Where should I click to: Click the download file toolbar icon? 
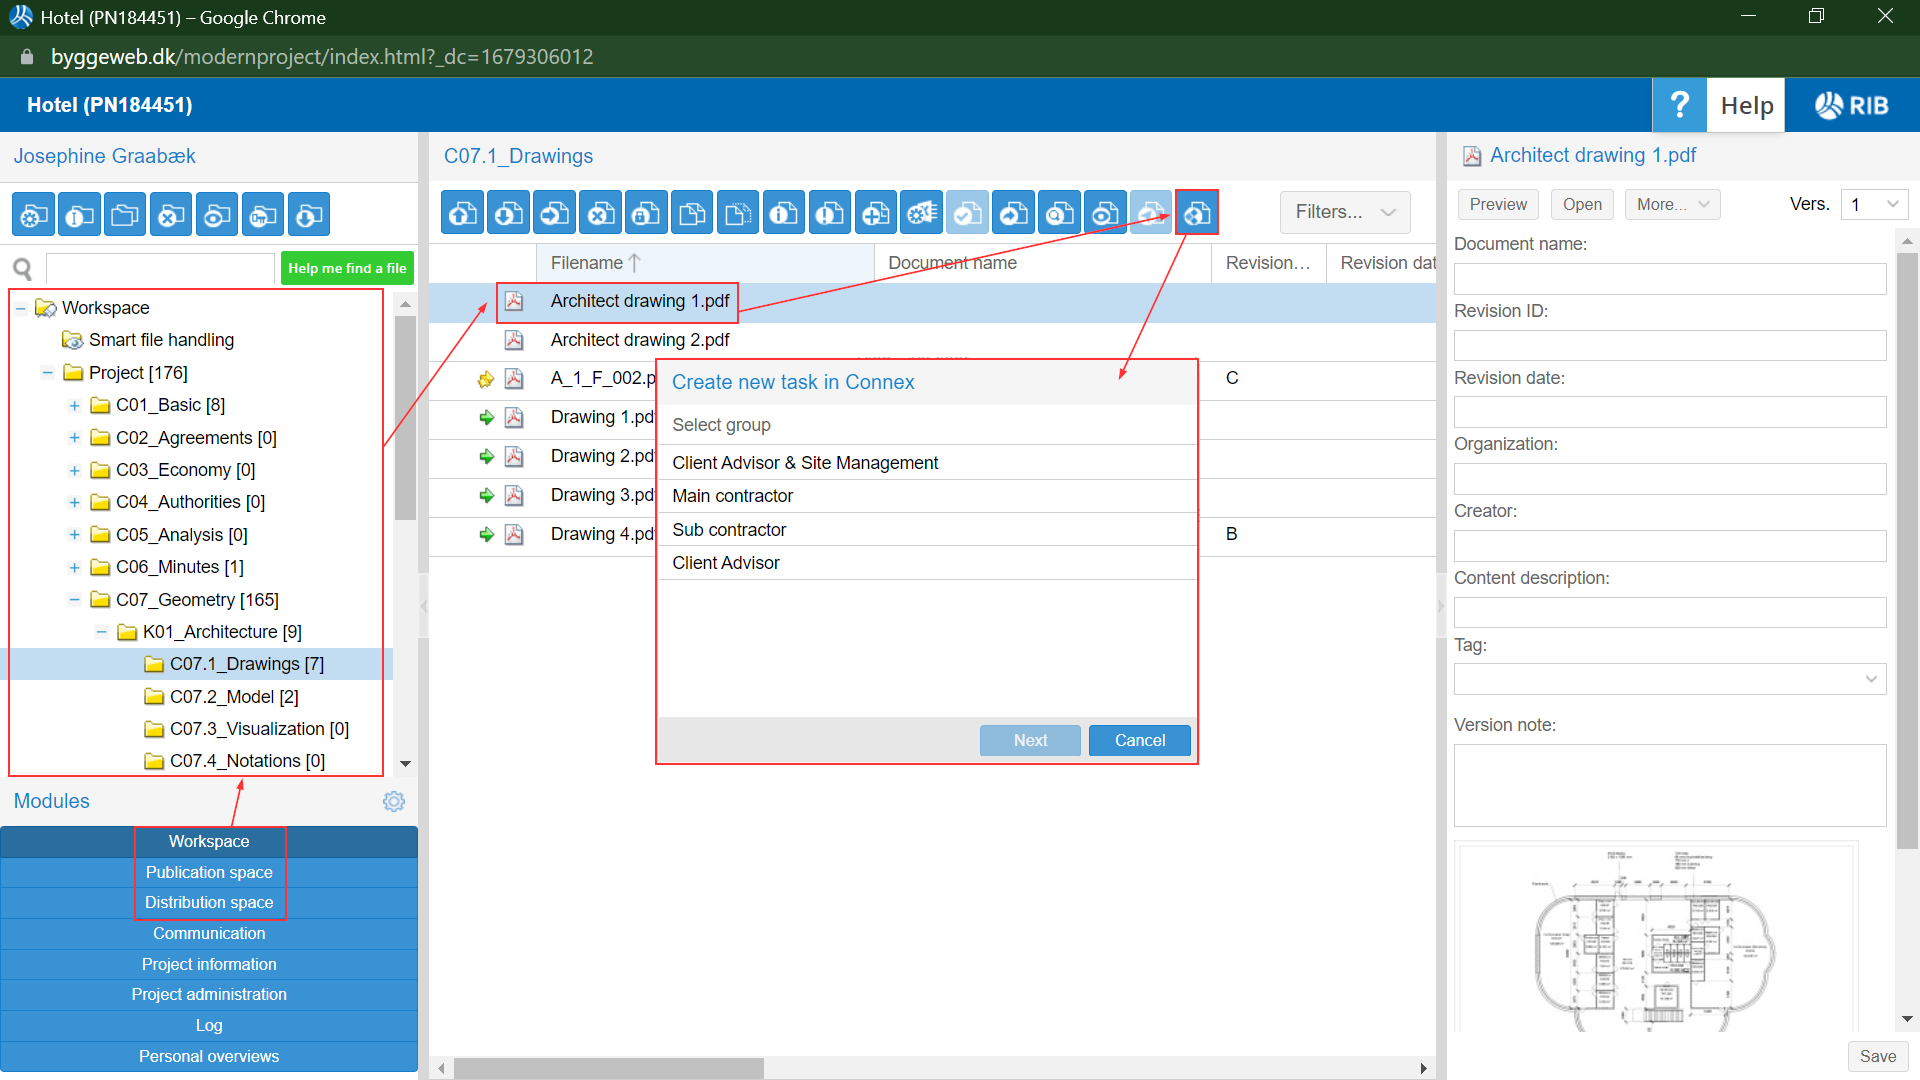tap(509, 213)
